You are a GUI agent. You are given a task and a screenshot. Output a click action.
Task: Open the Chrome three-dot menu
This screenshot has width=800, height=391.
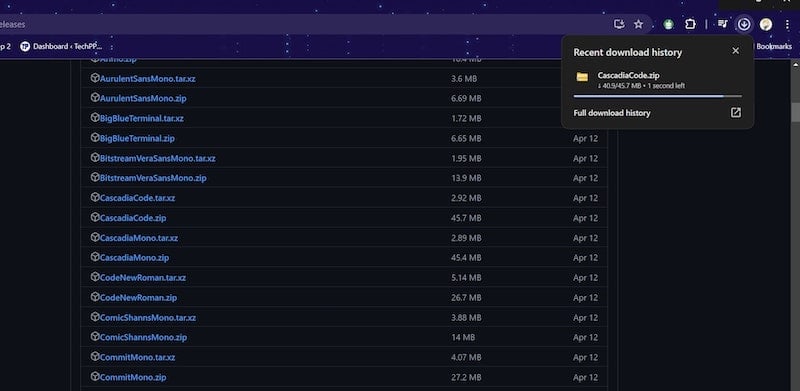pyautogui.click(x=787, y=24)
